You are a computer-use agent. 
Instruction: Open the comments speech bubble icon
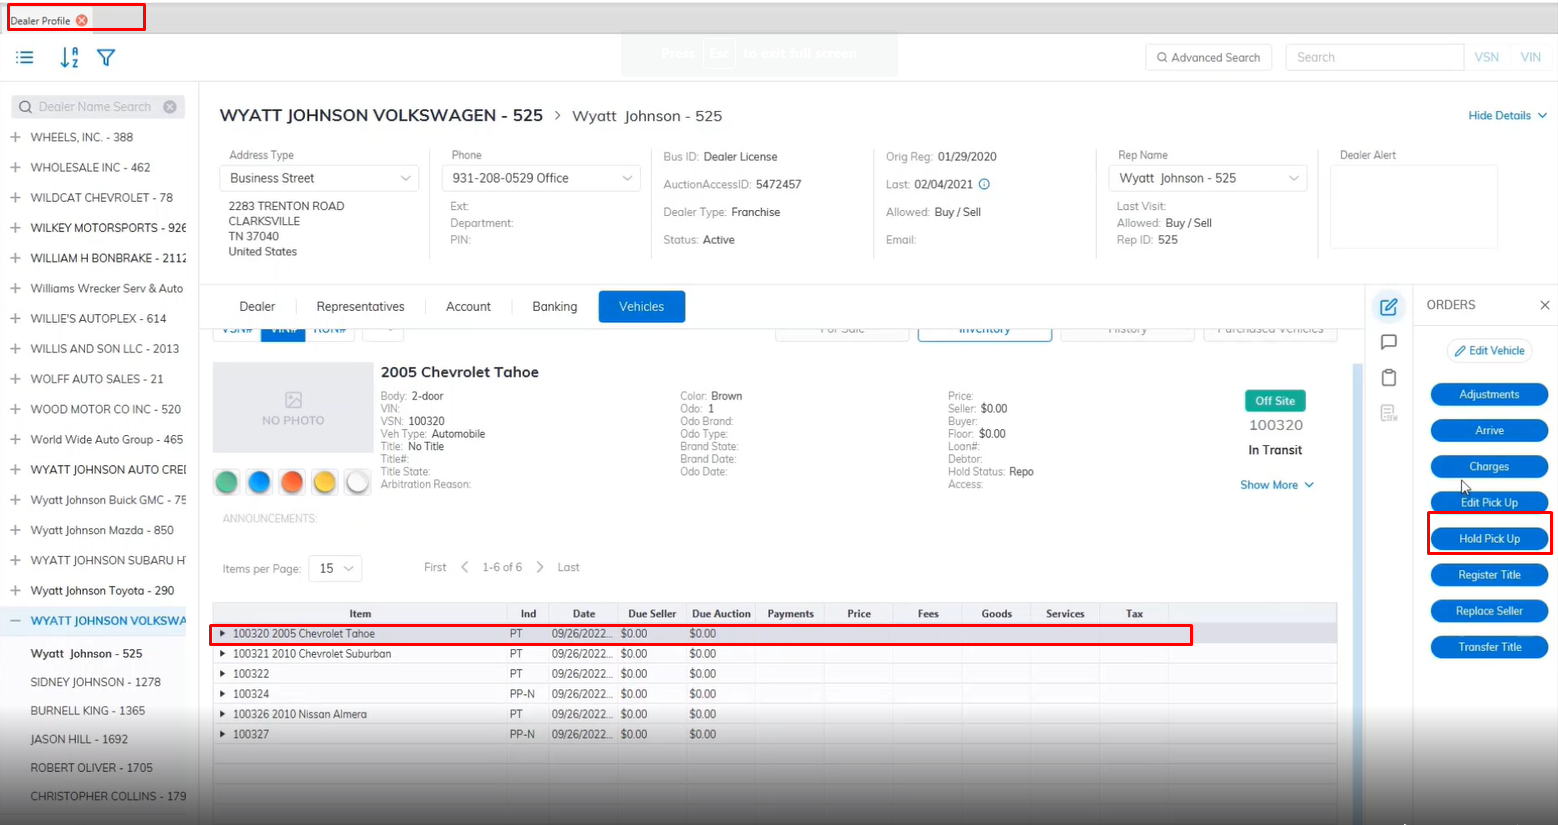pyautogui.click(x=1388, y=342)
